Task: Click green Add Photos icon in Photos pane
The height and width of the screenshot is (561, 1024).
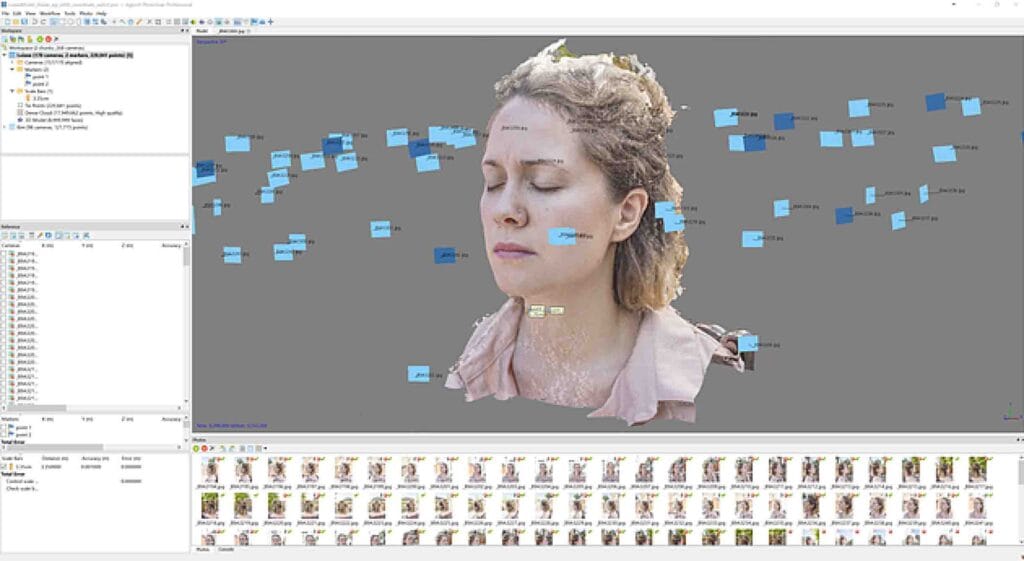Action: point(196,449)
